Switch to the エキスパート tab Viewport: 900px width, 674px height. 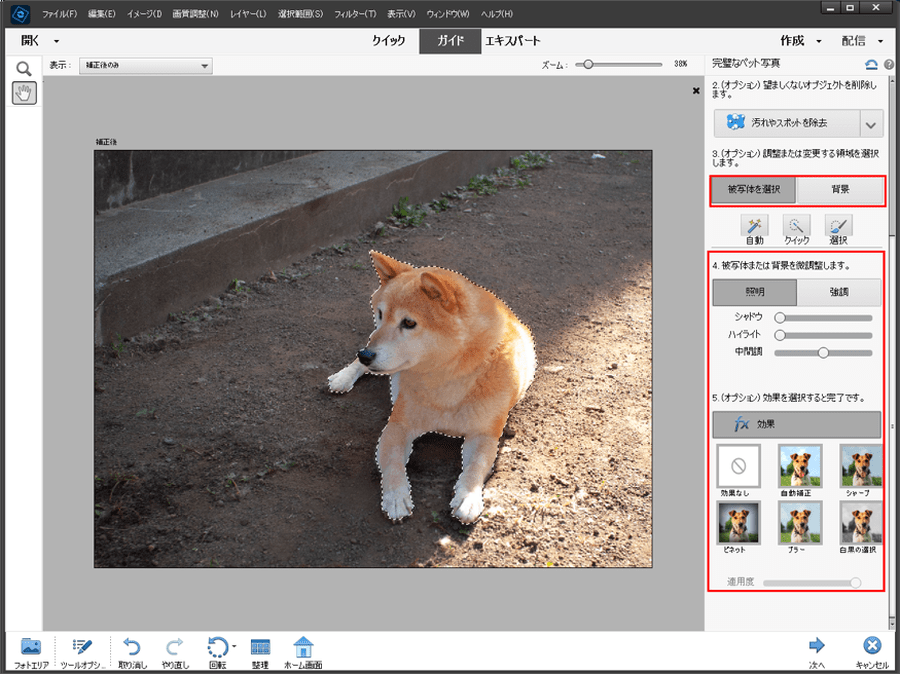point(513,41)
